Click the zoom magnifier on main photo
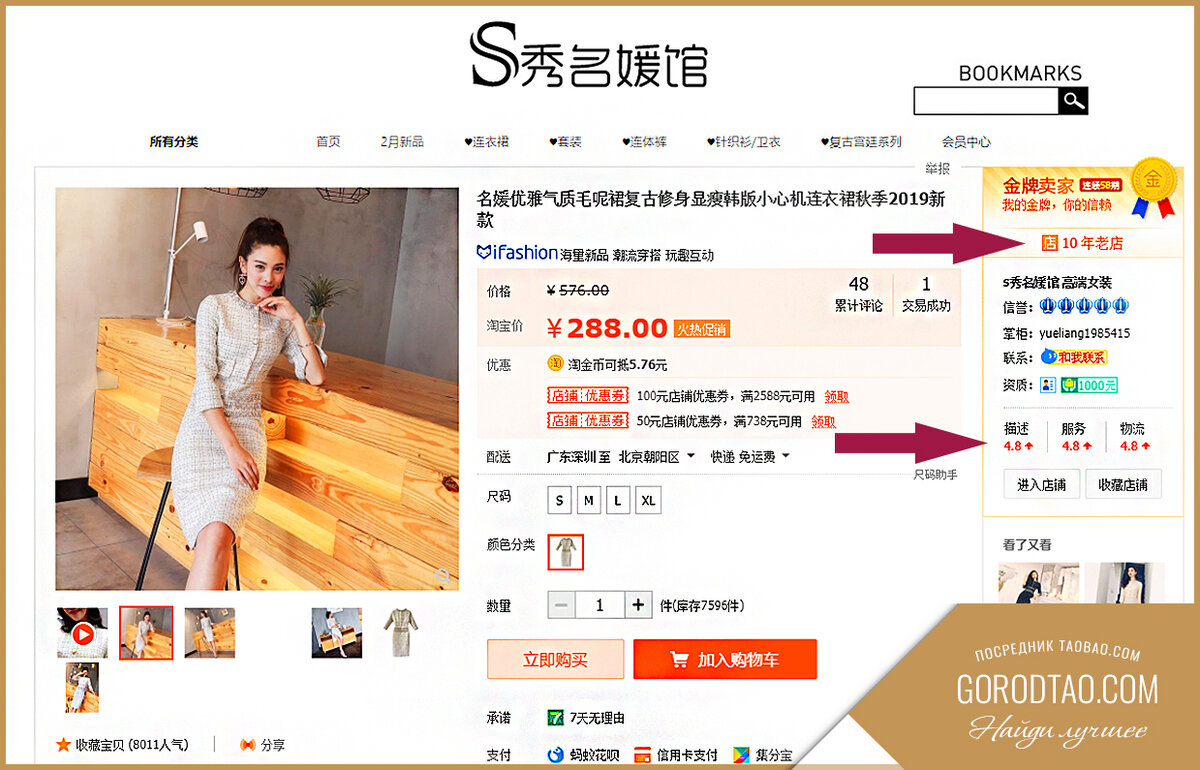Screen dimensions: 1200x770 click(x=441, y=574)
